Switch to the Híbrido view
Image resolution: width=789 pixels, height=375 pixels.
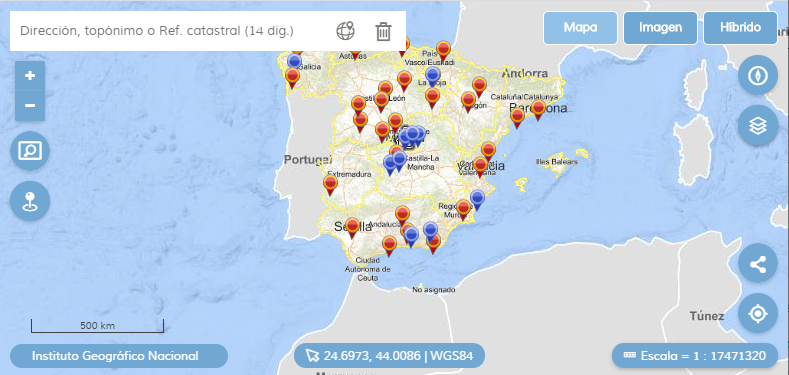click(x=740, y=28)
